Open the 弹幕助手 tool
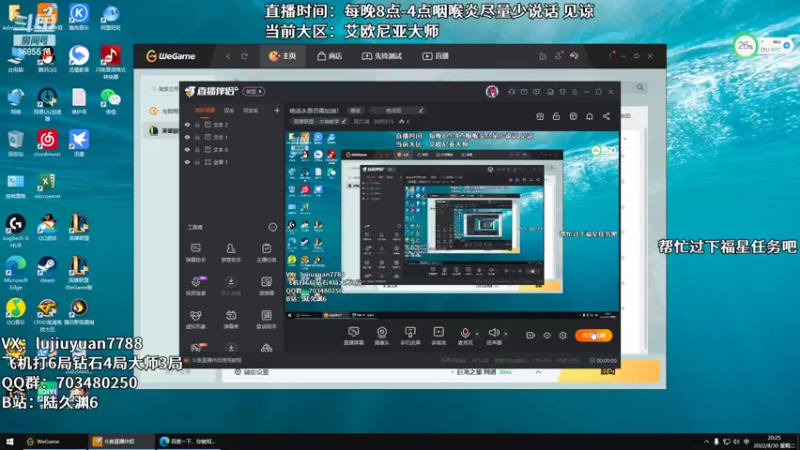The height and width of the screenshot is (450, 800). coord(195,253)
